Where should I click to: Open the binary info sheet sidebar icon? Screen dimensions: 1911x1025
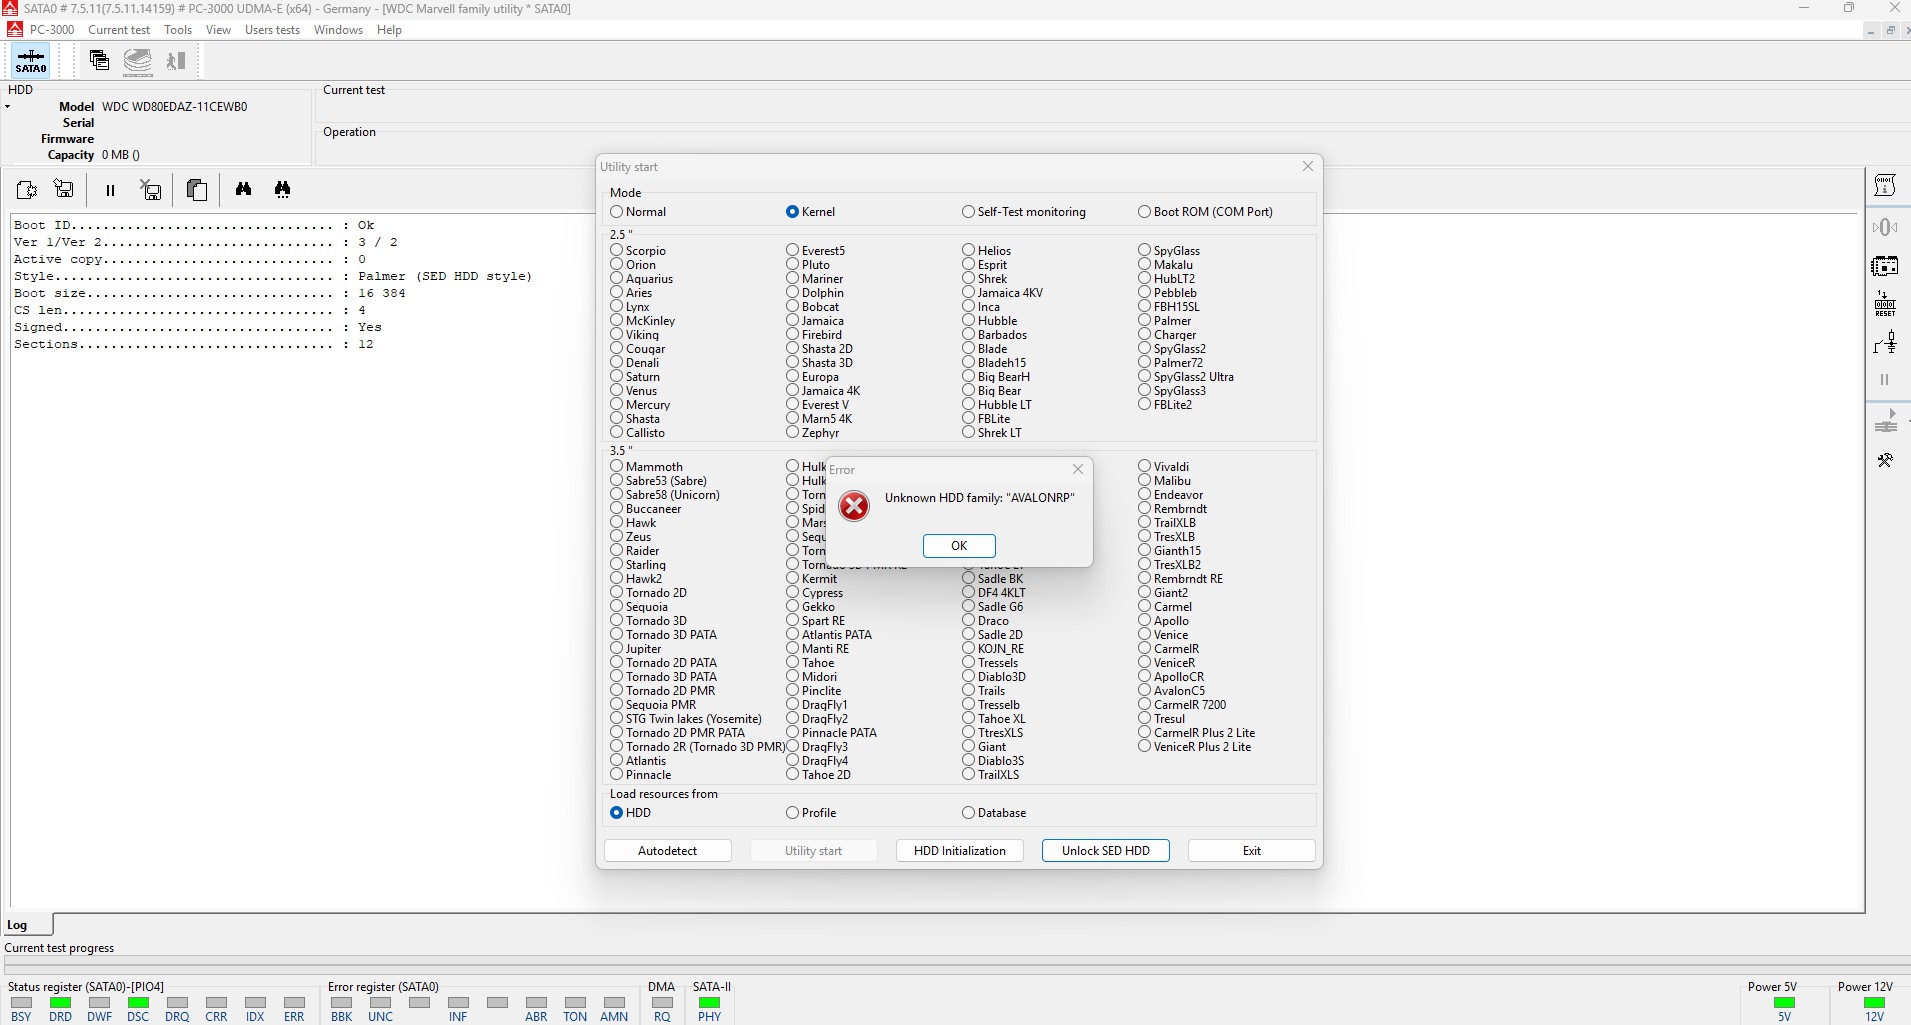tap(1885, 185)
